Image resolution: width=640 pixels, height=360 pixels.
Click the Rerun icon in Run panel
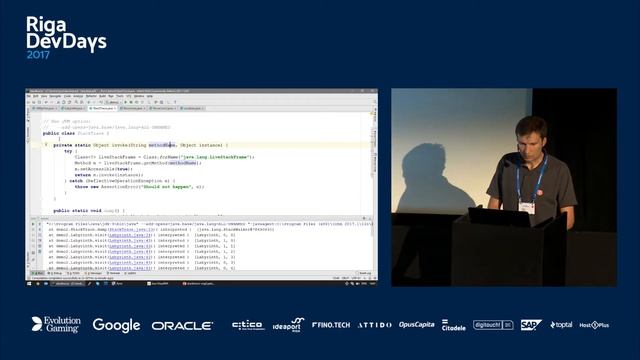tap(33, 224)
